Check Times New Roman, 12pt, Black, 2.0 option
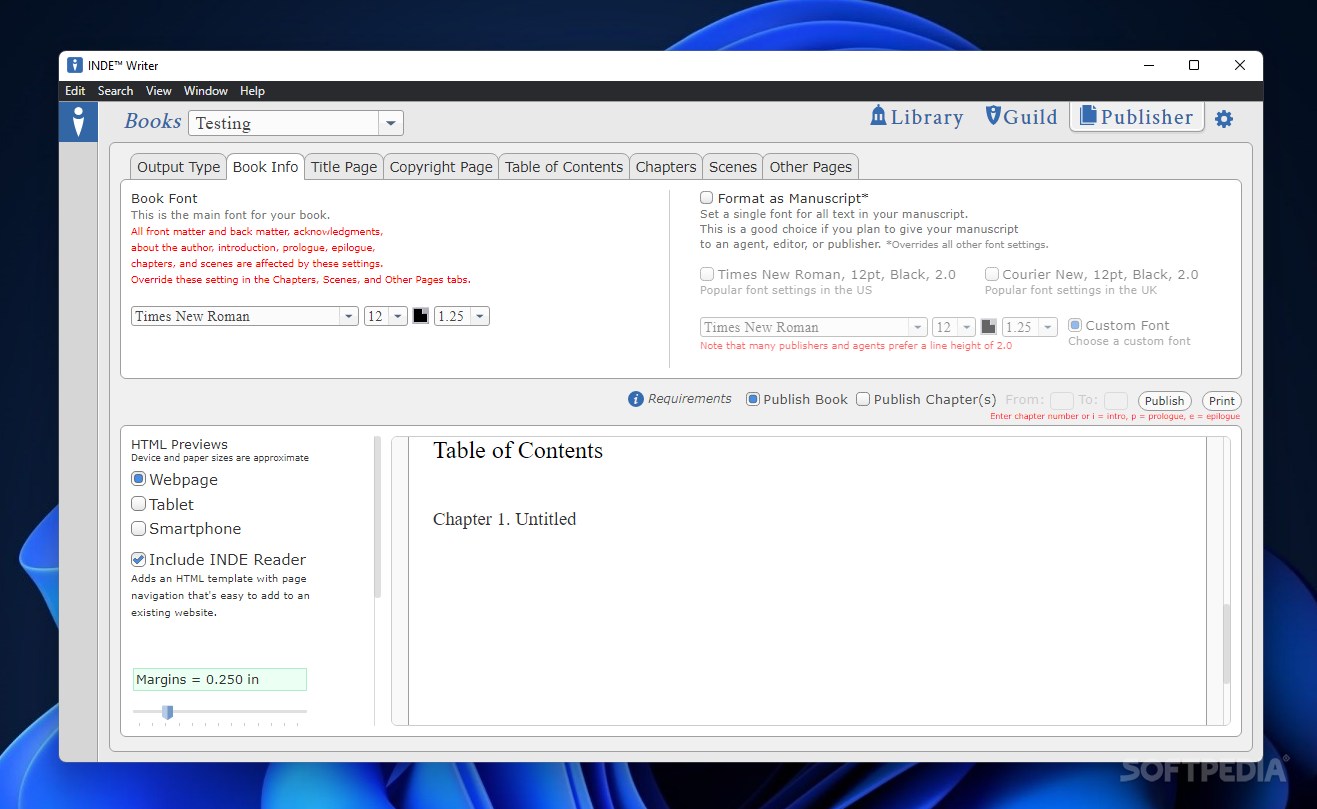The image size is (1317, 809). coord(707,274)
